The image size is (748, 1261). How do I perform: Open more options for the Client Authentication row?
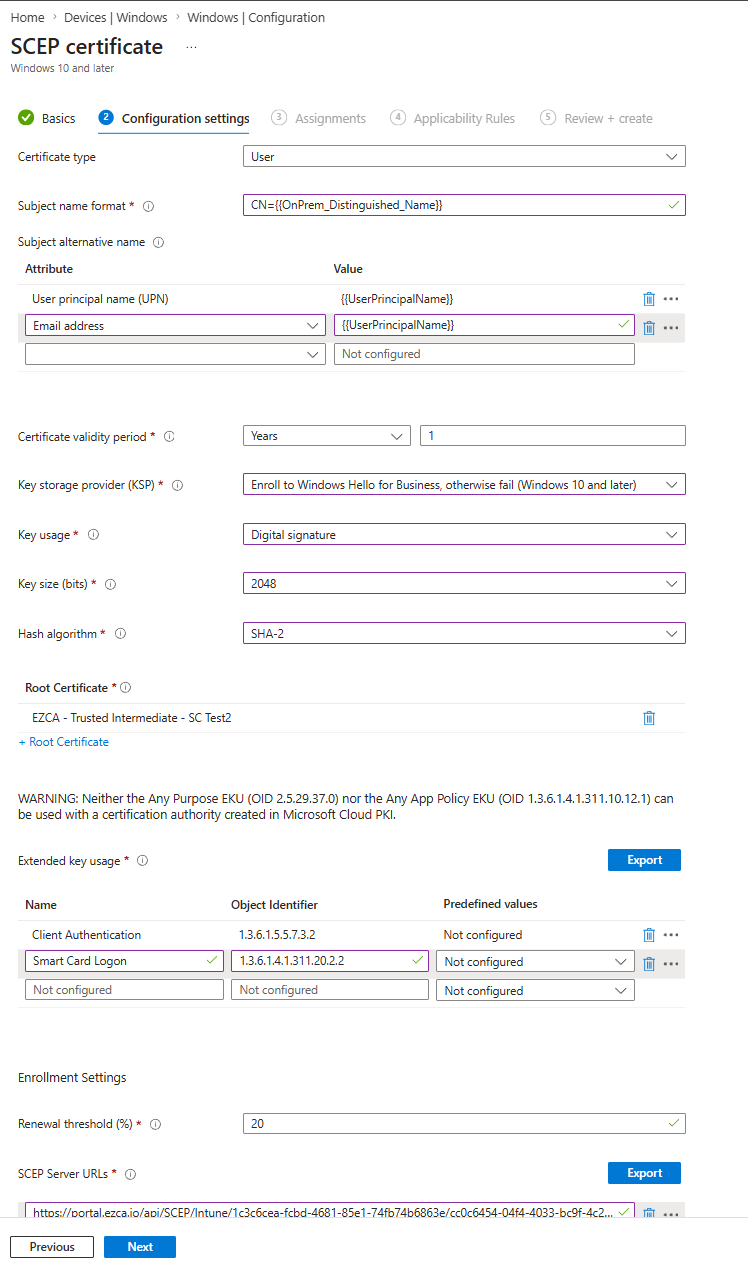[671, 934]
